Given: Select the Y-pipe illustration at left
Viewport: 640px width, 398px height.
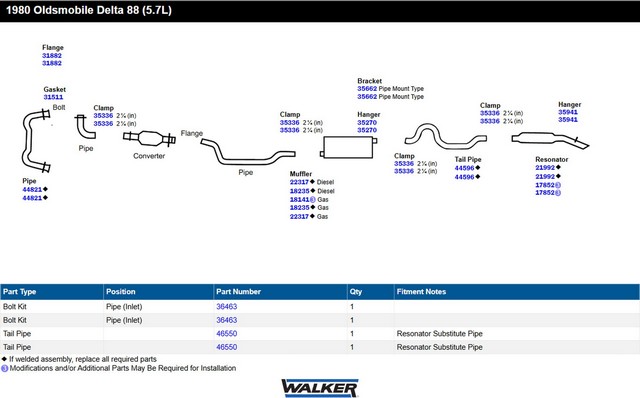Looking at the screenshot, I should (x=36, y=141).
